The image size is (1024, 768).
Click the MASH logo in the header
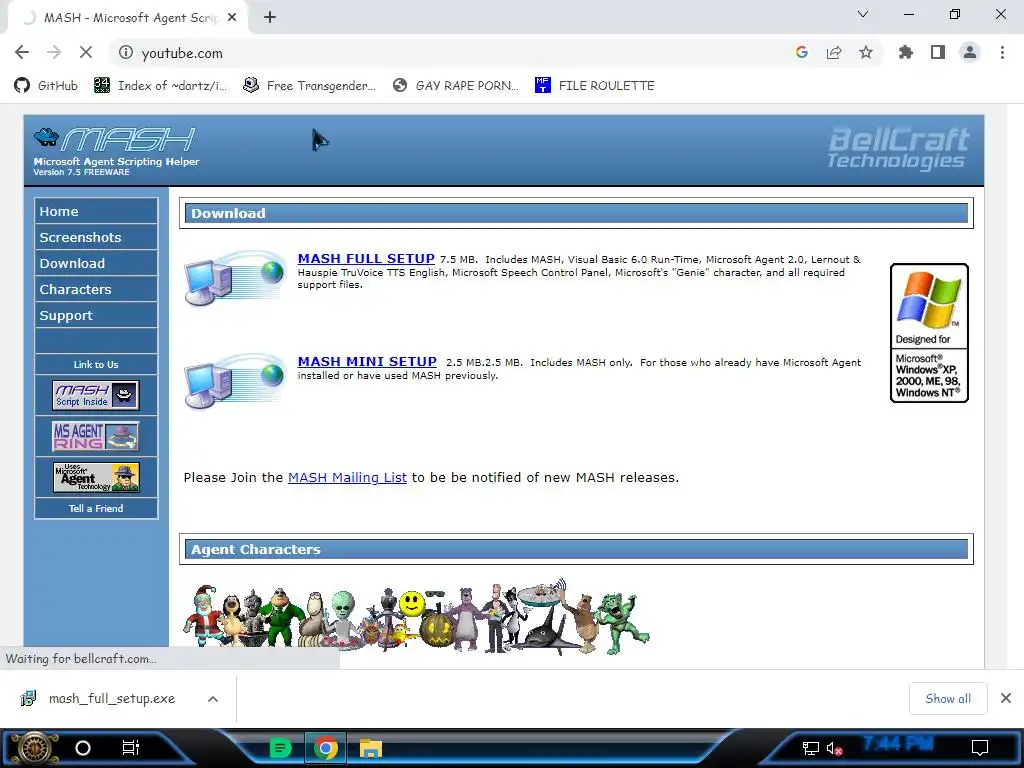[x=115, y=139]
